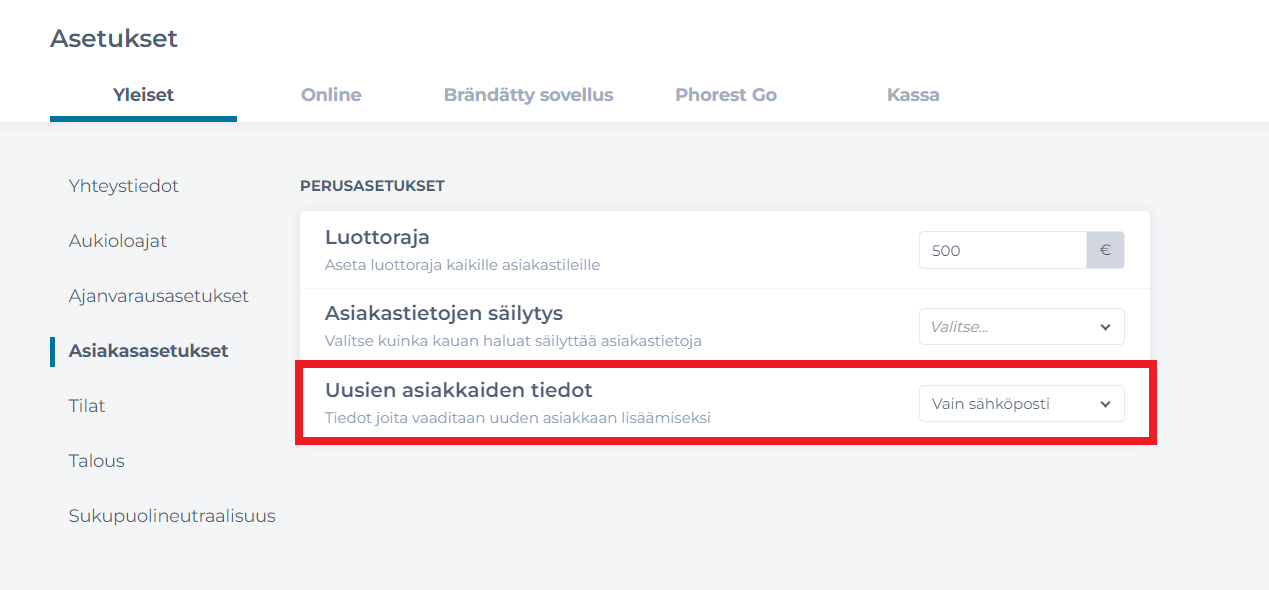This screenshot has width=1269, height=590.
Task: Open the Talous settings section
Action: coord(96,460)
